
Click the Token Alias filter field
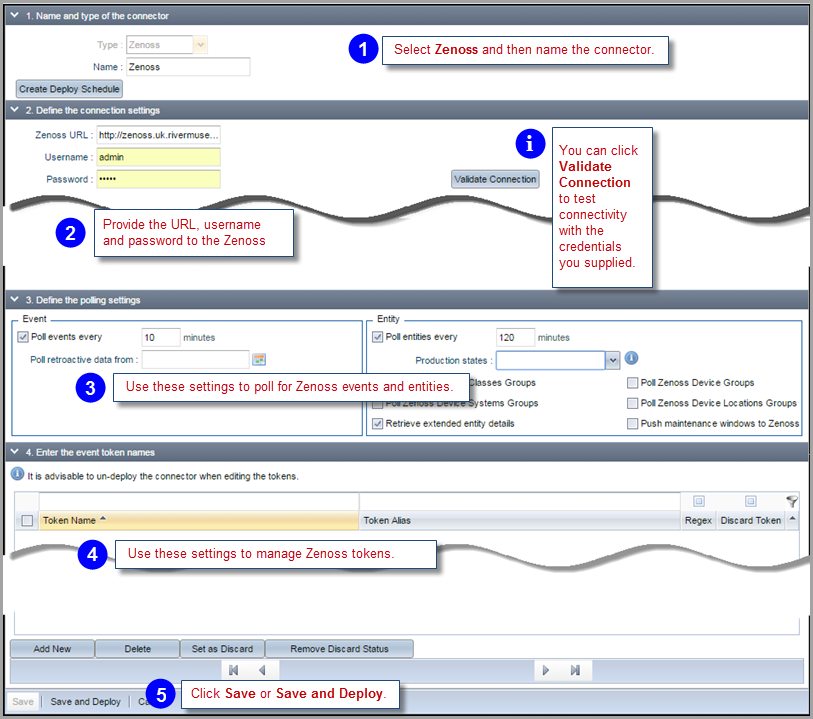tap(520, 501)
